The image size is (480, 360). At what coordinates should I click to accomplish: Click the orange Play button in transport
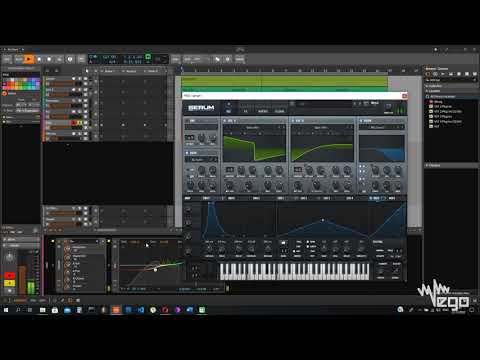29,59
